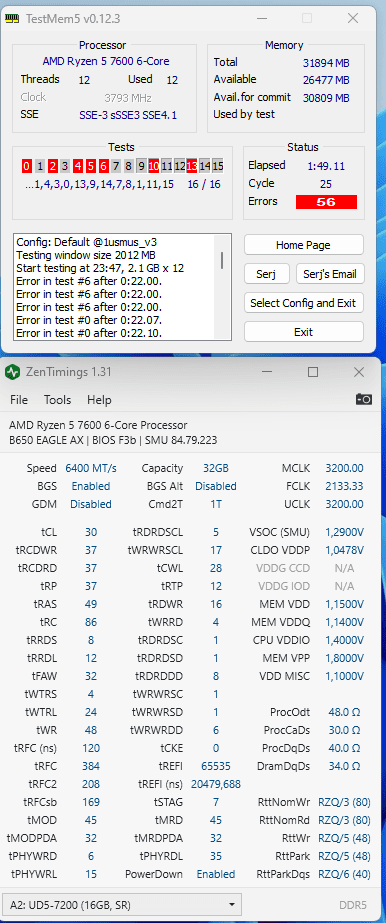Open the TestMem5 Home Page button

303,245
